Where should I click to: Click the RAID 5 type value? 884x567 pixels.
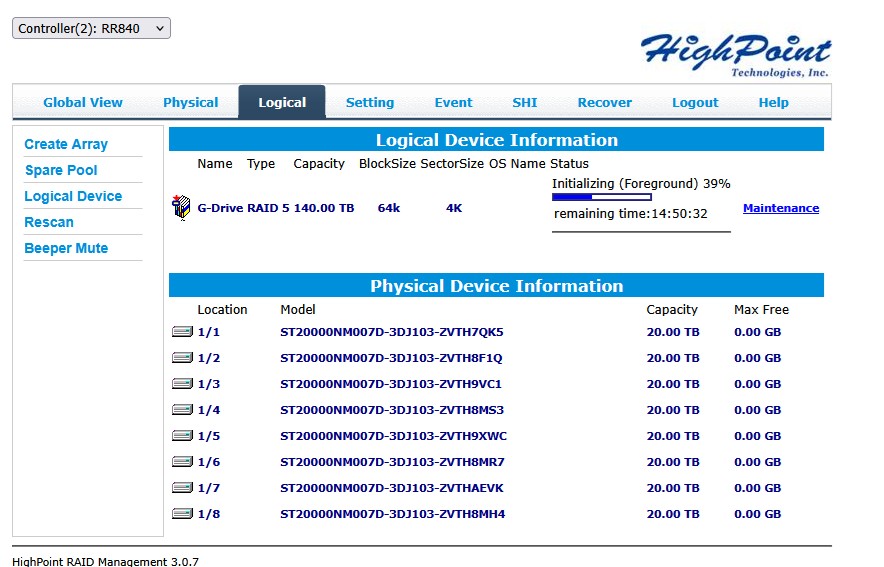tap(268, 208)
